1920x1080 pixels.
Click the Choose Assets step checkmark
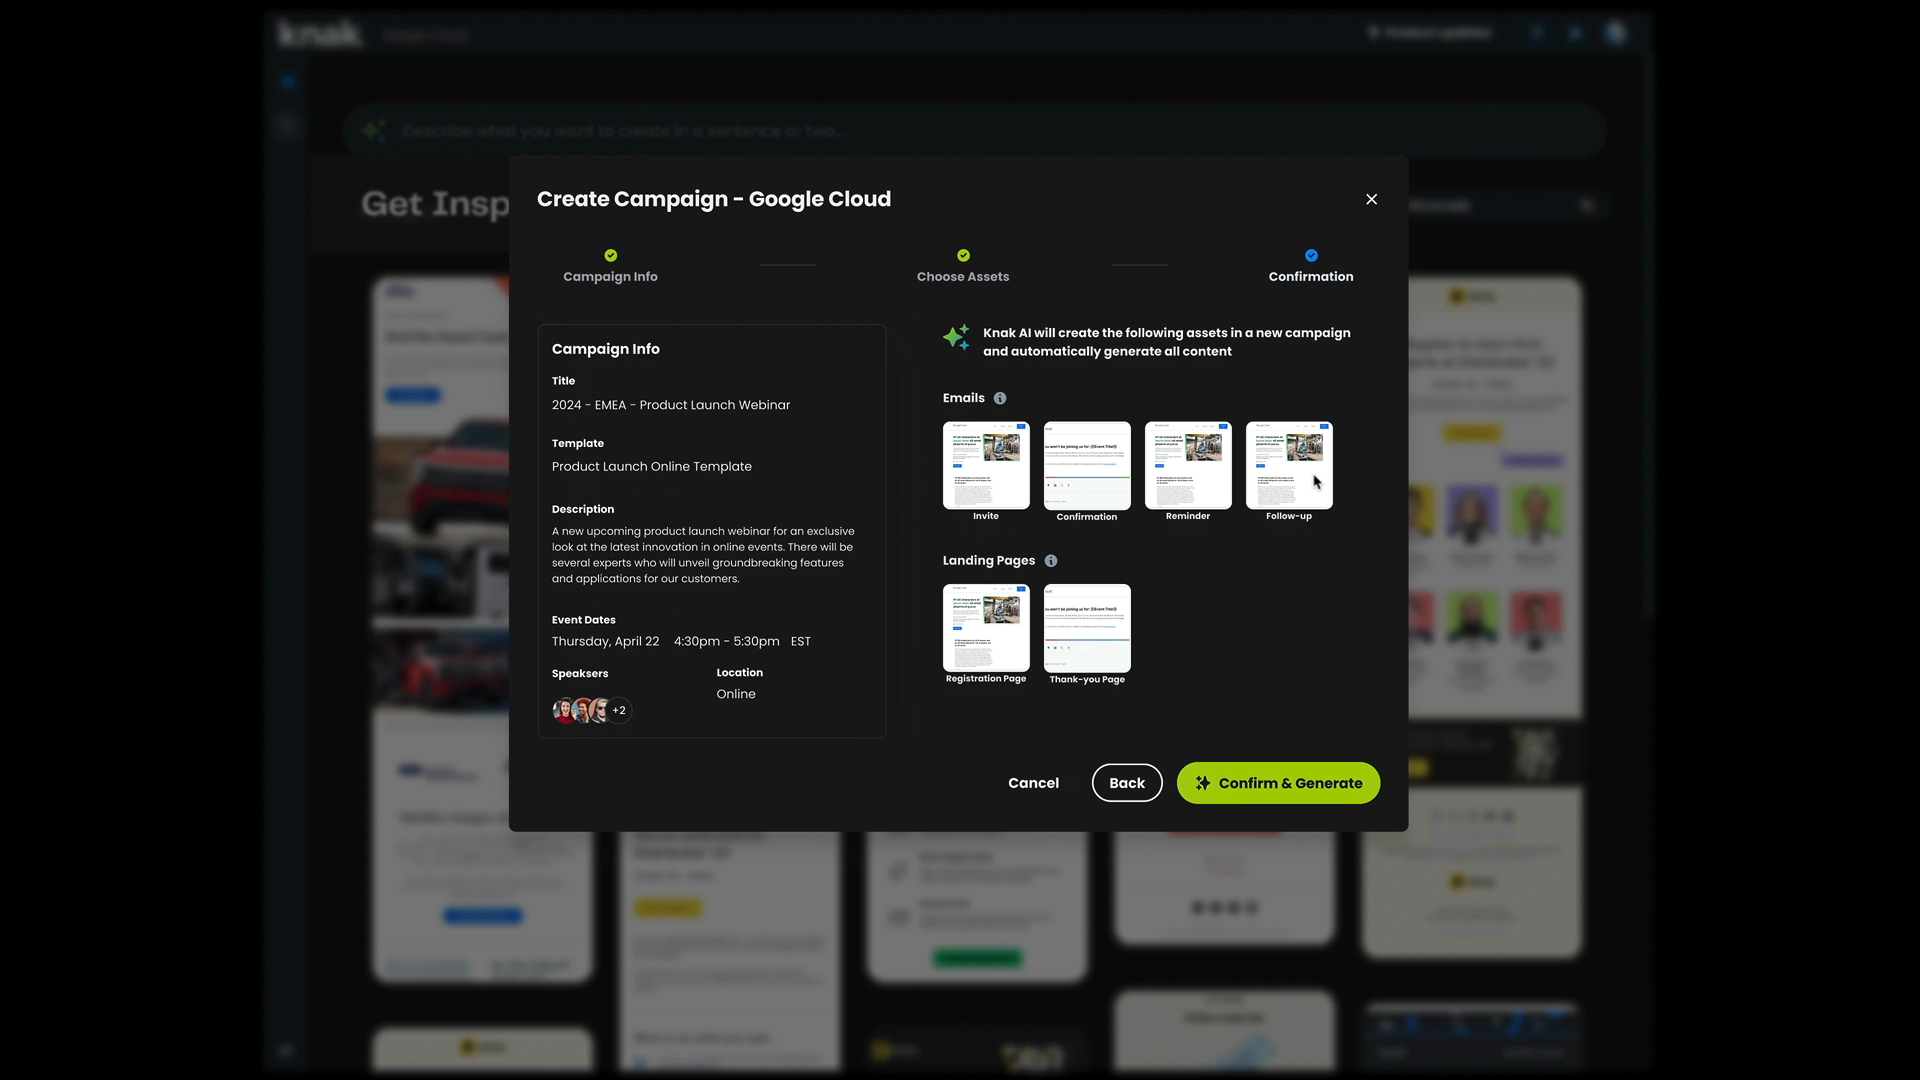pos(963,255)
